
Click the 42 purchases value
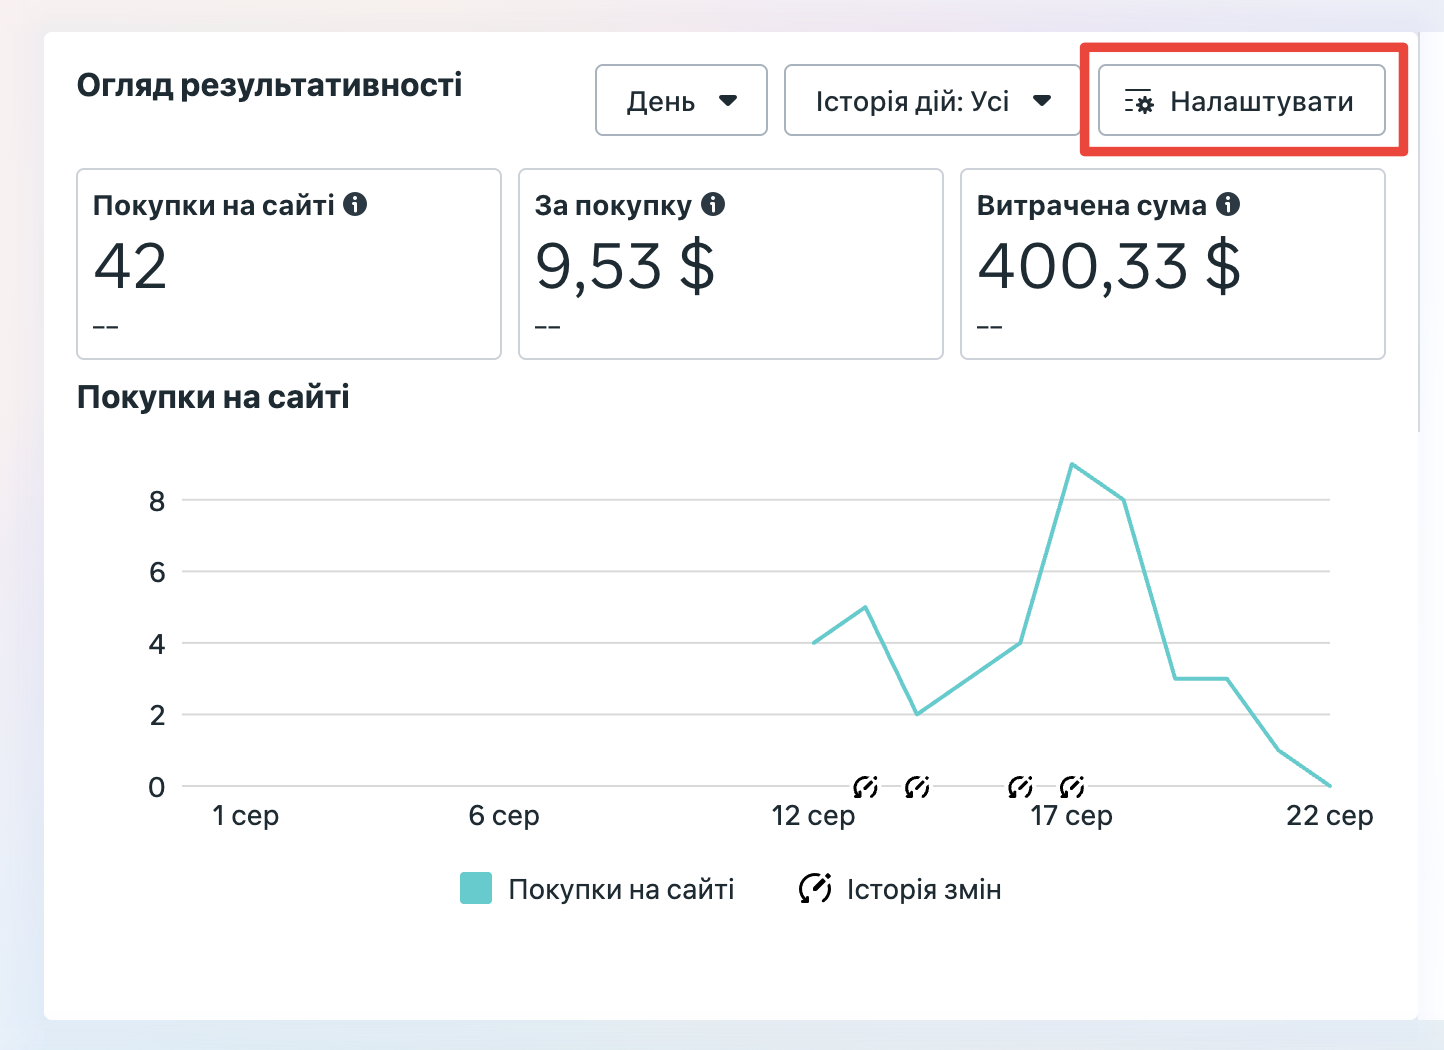click(x=130, y=267)
